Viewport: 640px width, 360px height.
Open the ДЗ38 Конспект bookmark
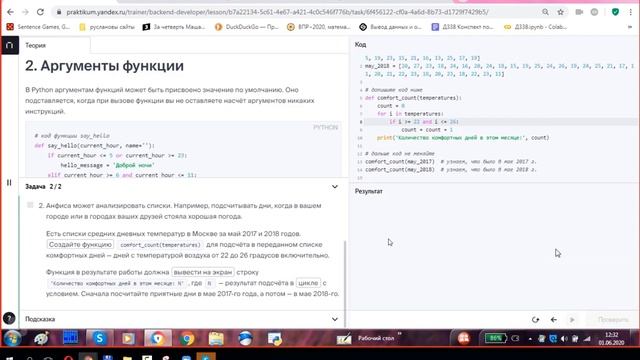click(462, 27)
